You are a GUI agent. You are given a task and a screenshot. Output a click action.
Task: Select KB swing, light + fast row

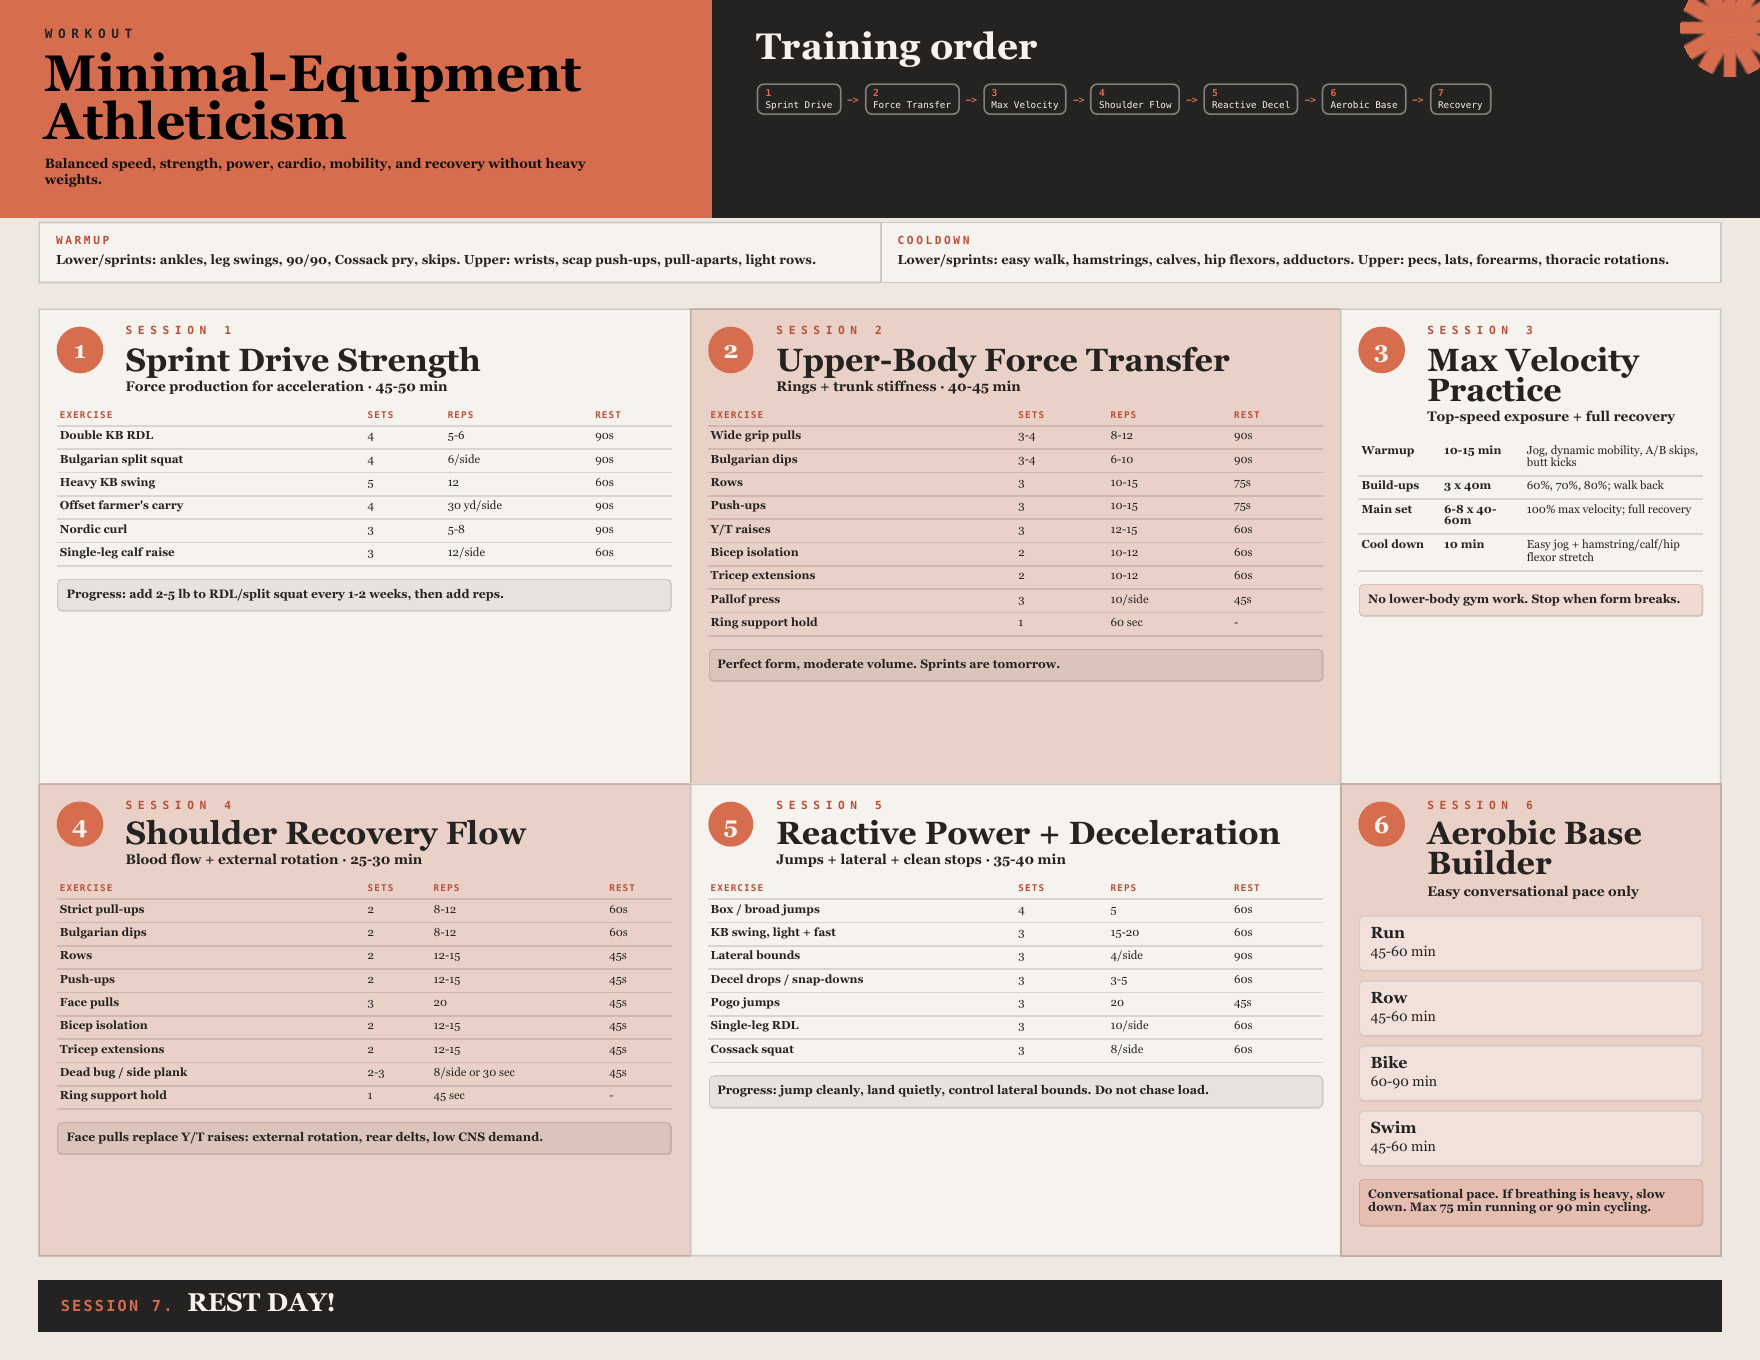tap(1016, 933)
